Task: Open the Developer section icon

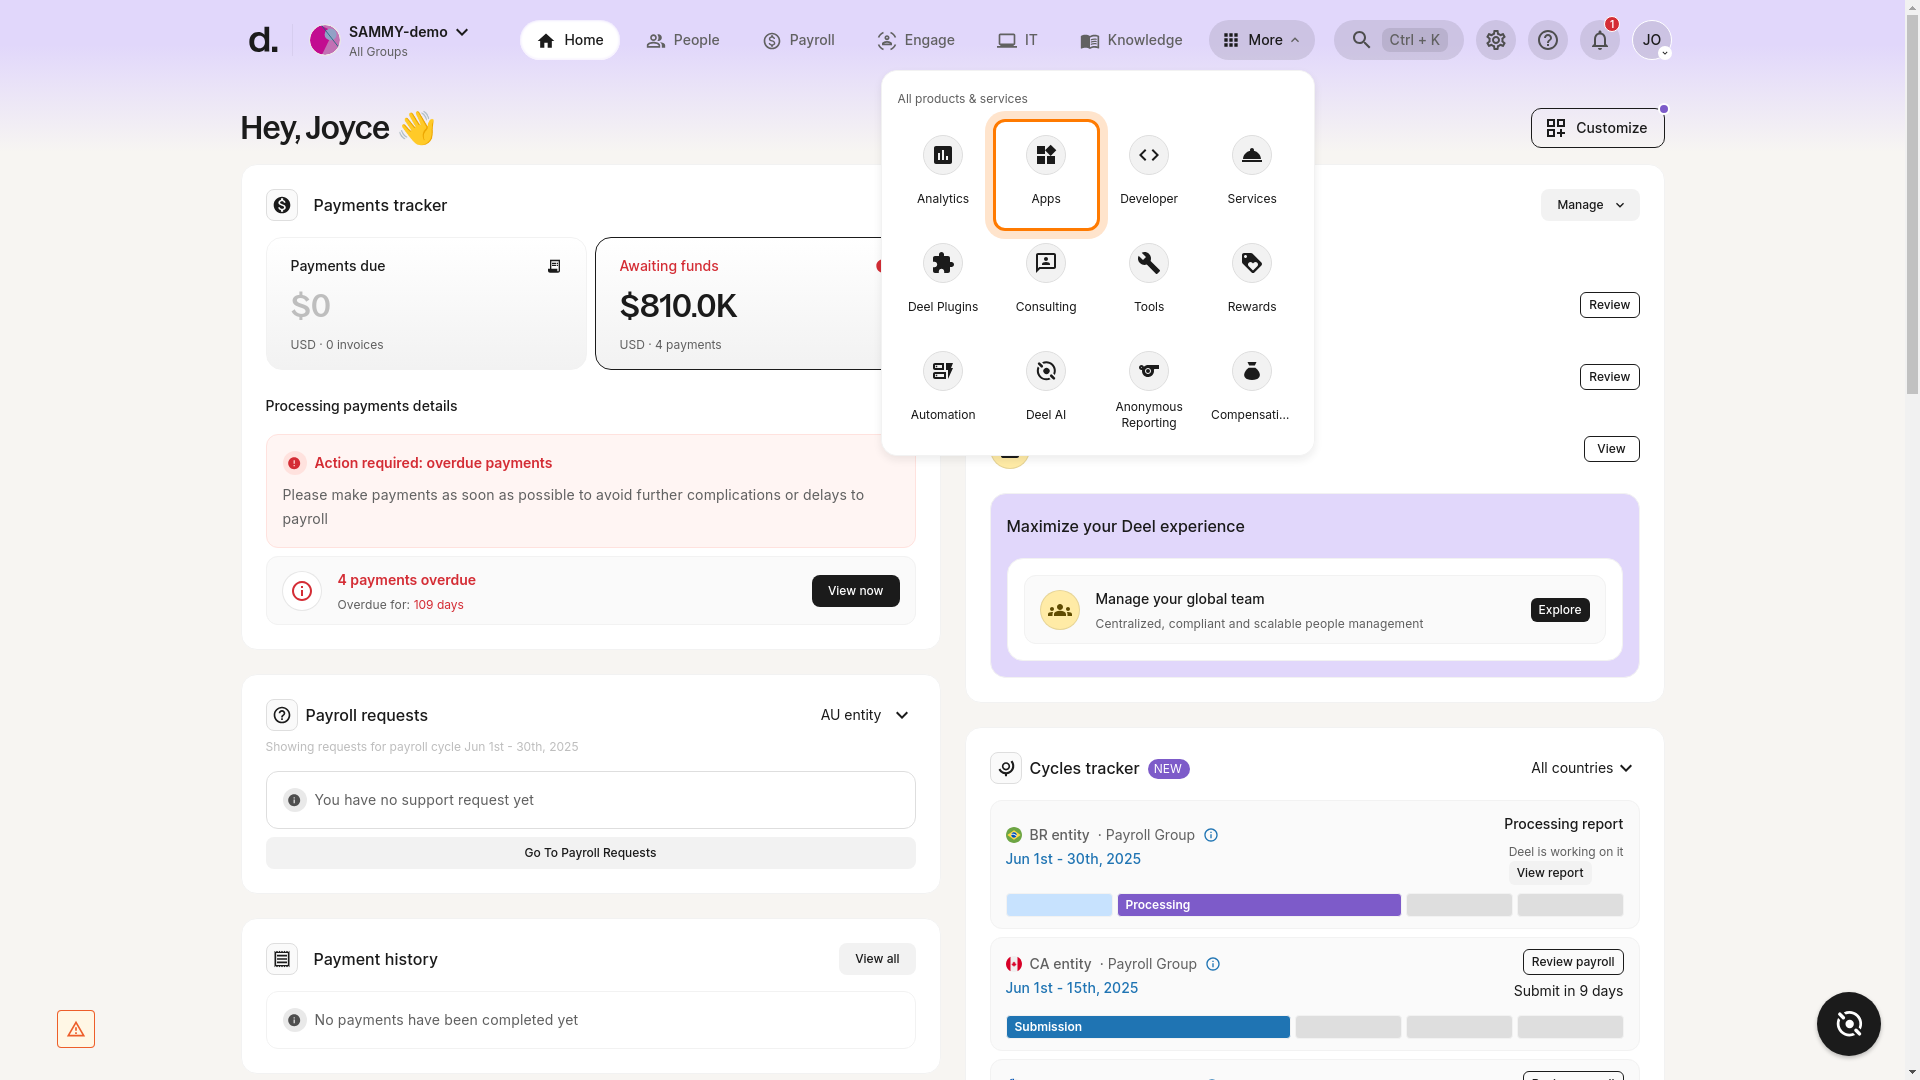Action: (x=1148, y=155)
